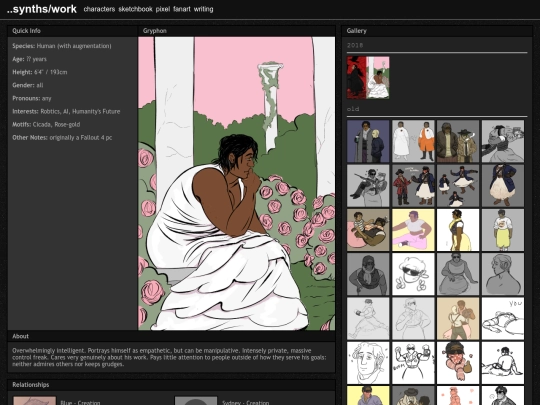540x405 pixels.
Task: Open the Sydney - Creation relationship entry
Action: (x=245, y=402)
